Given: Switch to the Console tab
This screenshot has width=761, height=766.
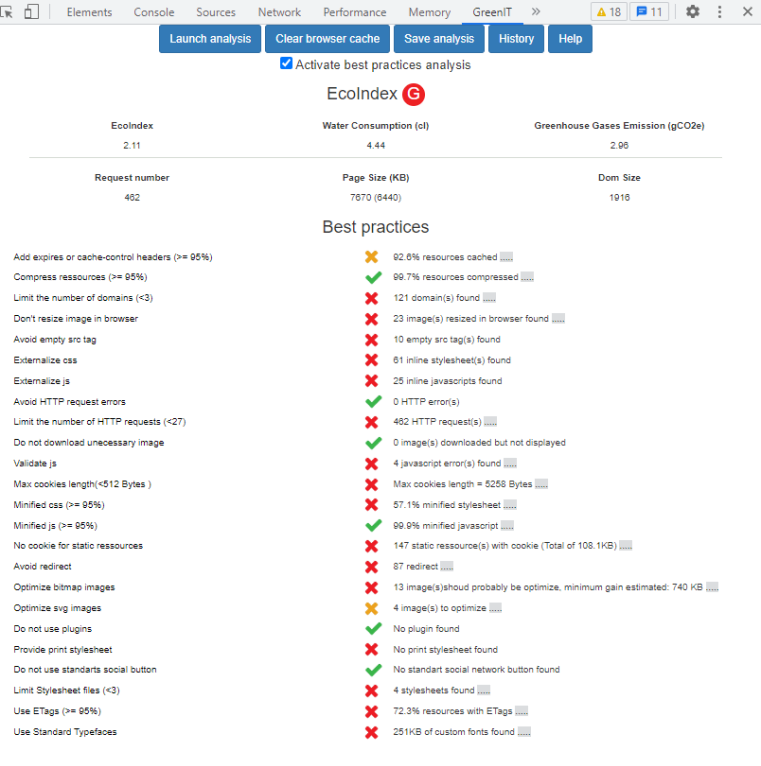Looking at the screenshot, I should 154,12.
